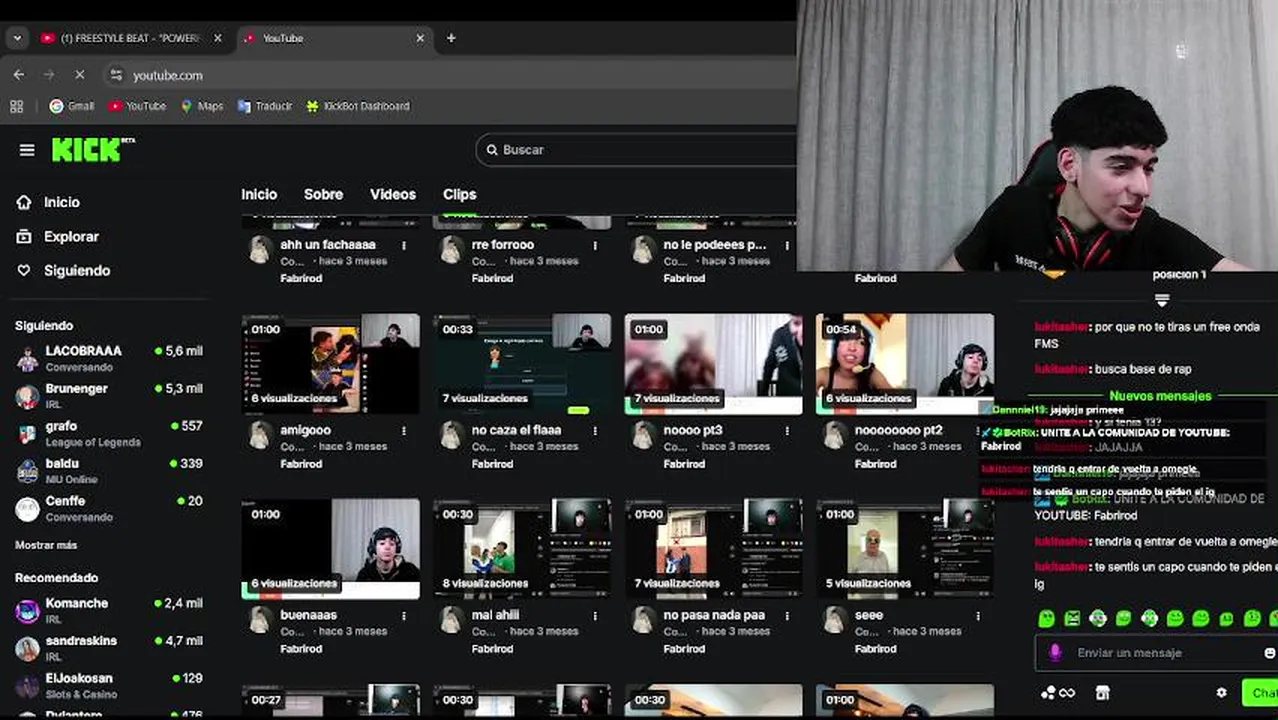Image resolution: width=1278 pixels, height=720 pixels.
Task: Expand the tab search dropdown arrow
Action: coord(17,38)
